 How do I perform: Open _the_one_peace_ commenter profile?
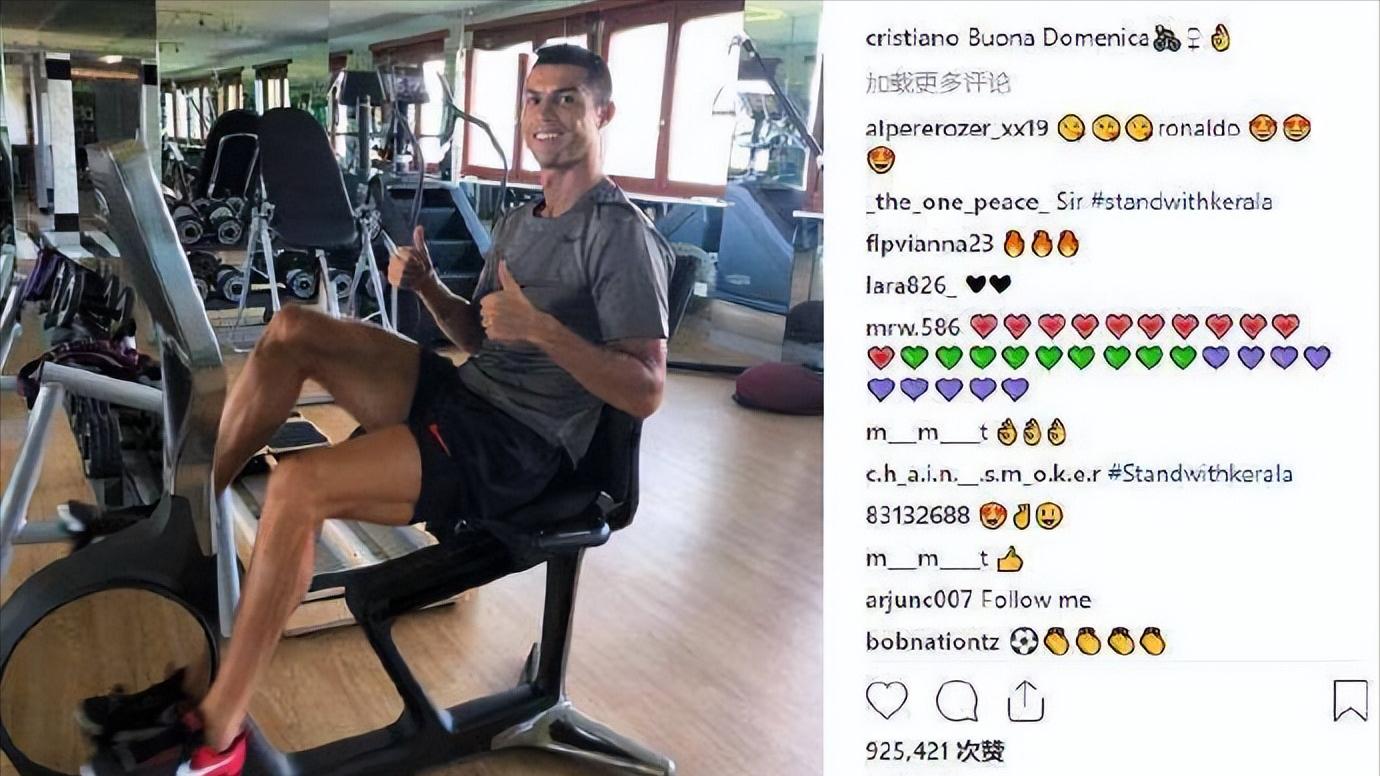click(958, 202)
